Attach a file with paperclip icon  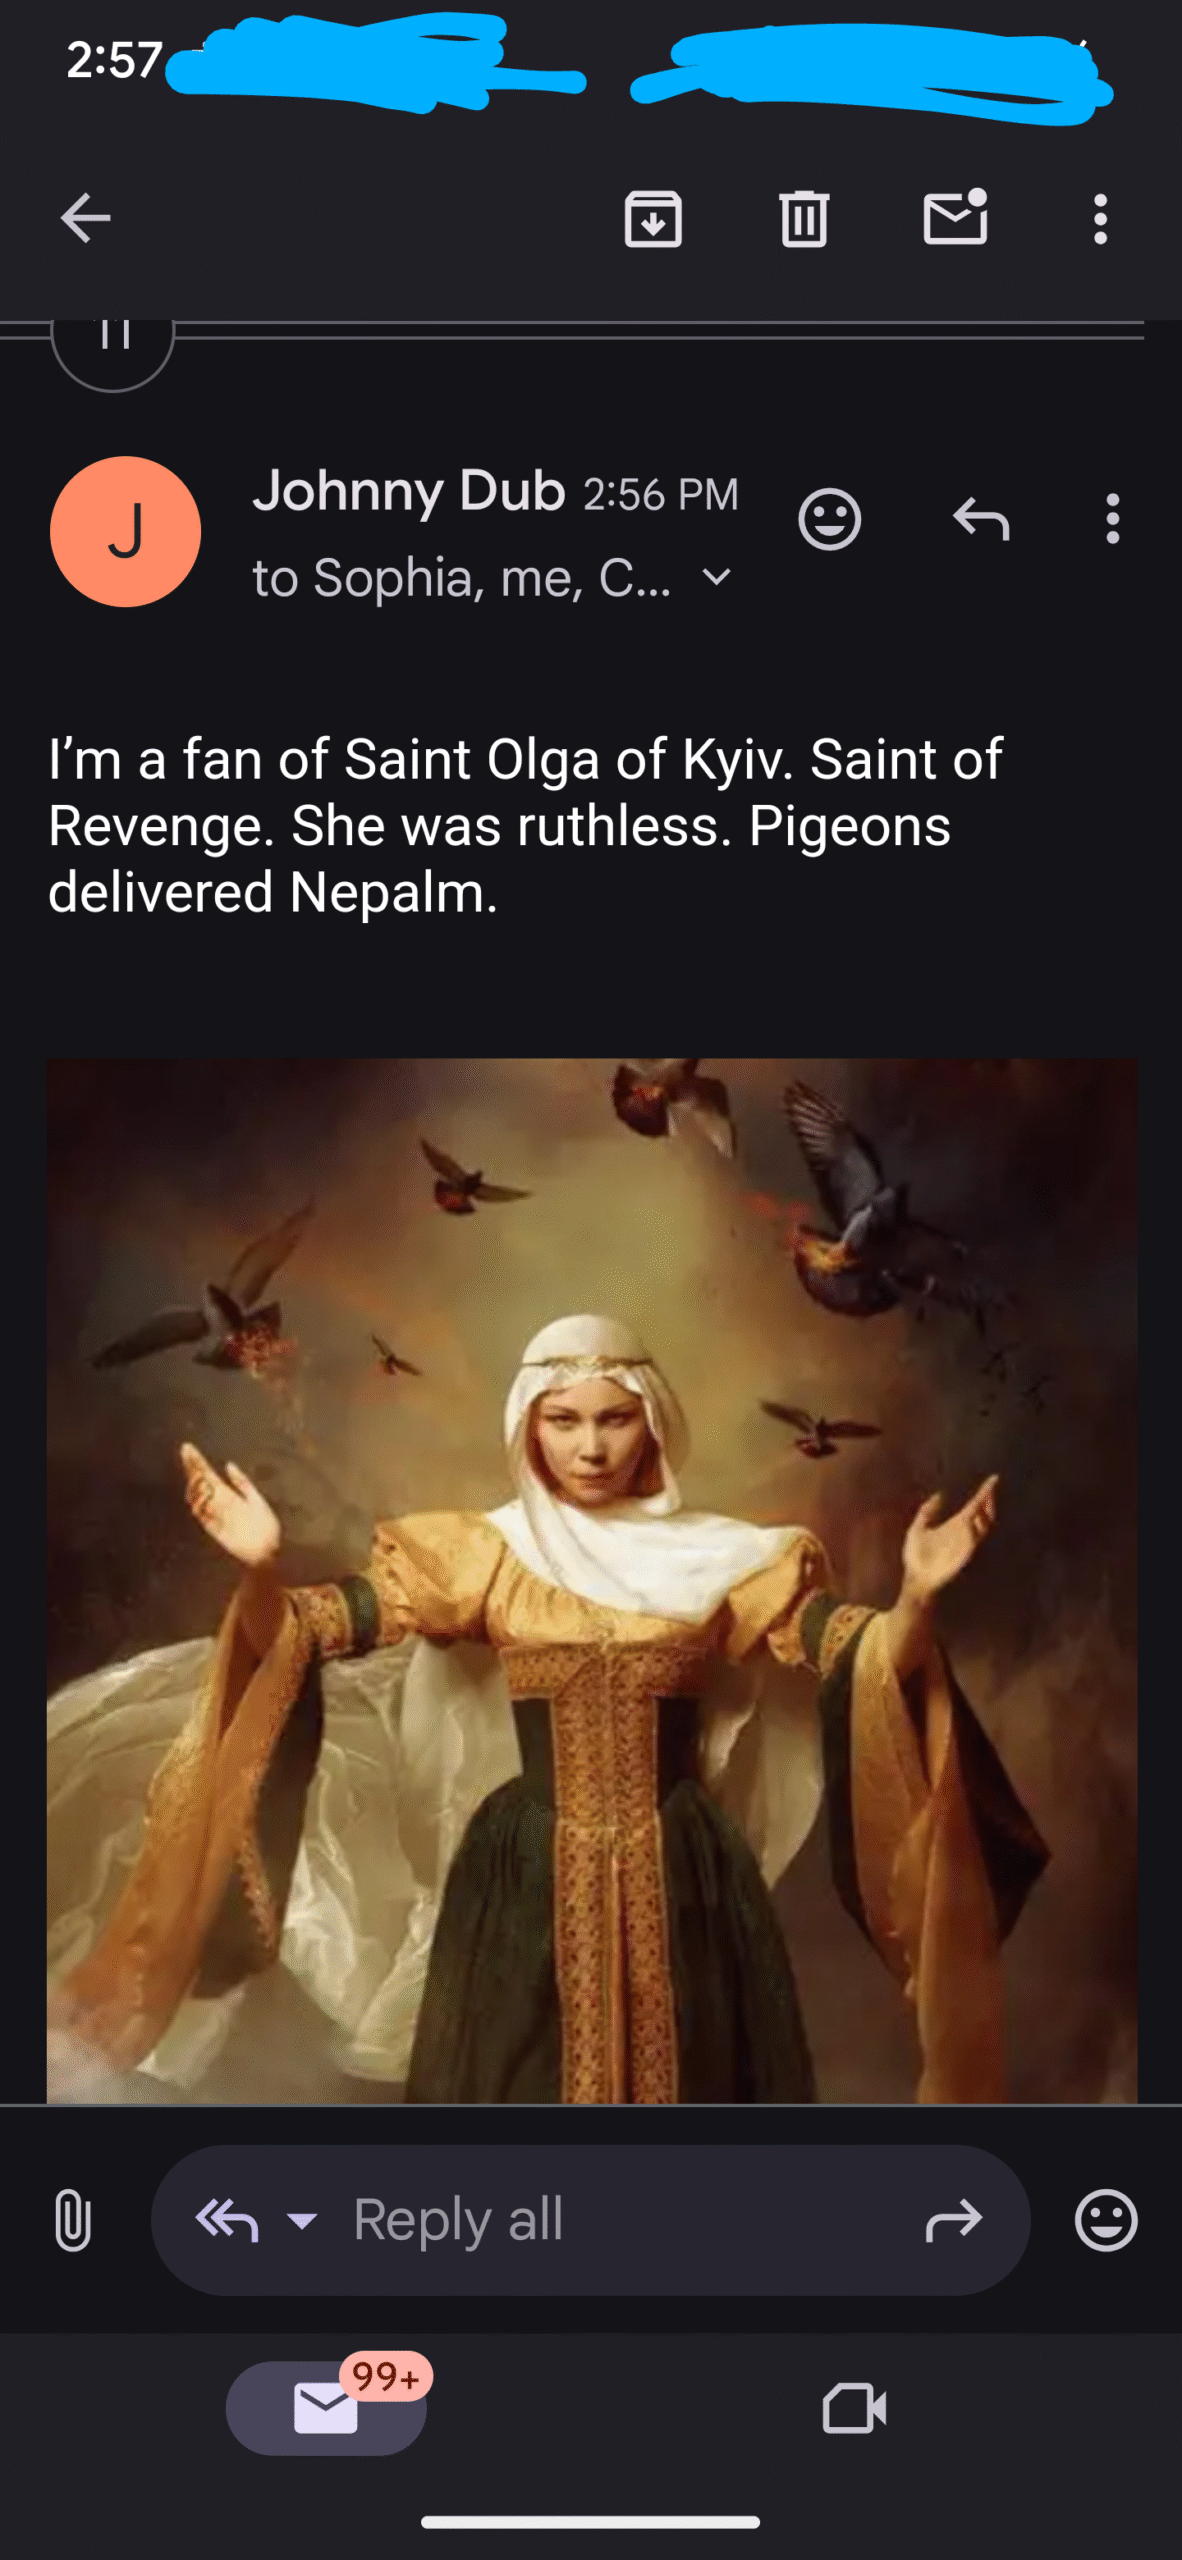(72, 2220)
